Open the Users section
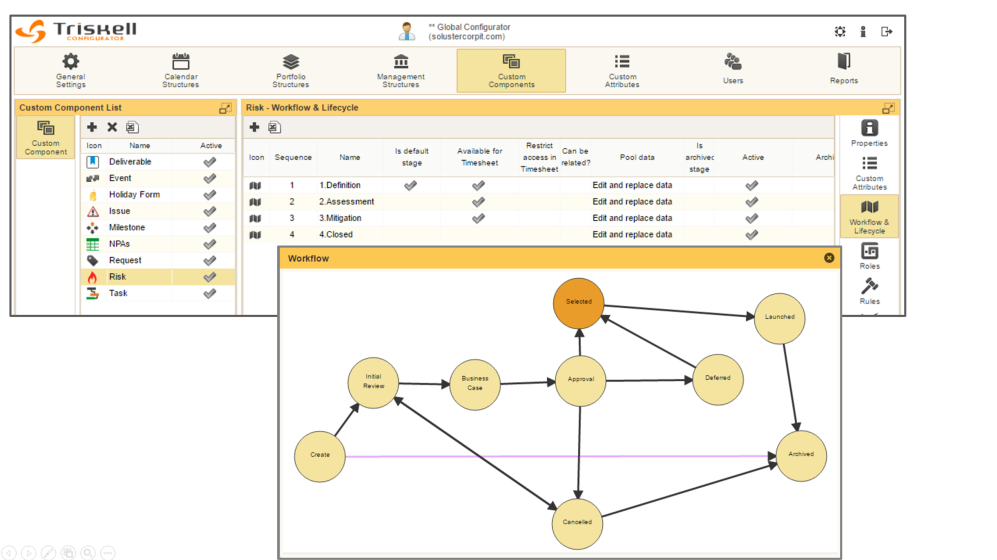This screenshot has height=560, width=997. [x=732, y=69]
